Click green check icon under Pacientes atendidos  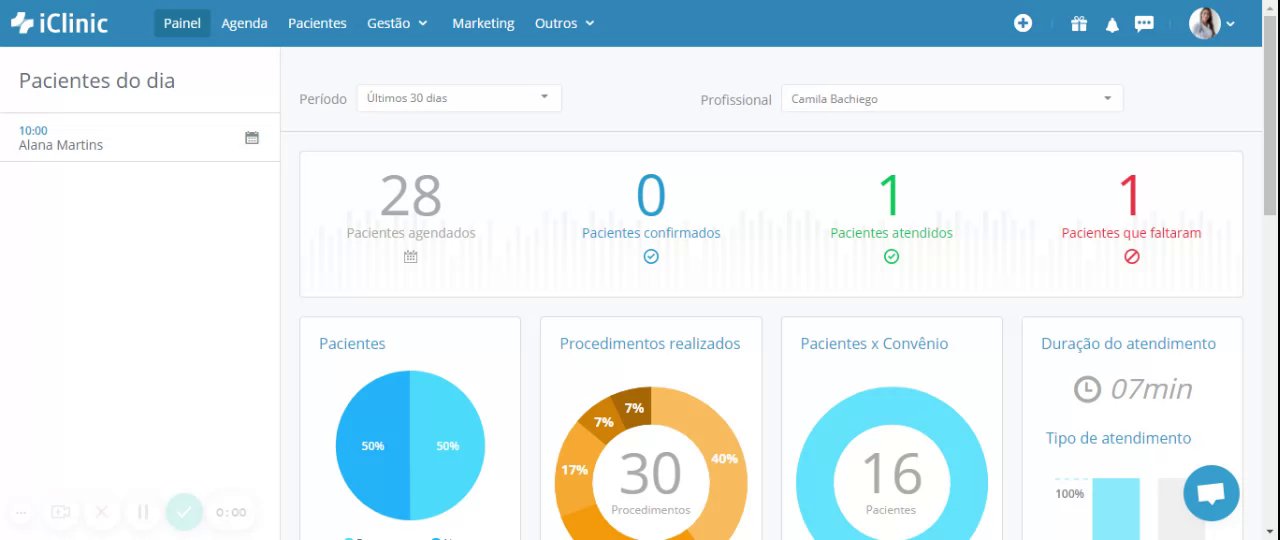(x=891, y=257)
